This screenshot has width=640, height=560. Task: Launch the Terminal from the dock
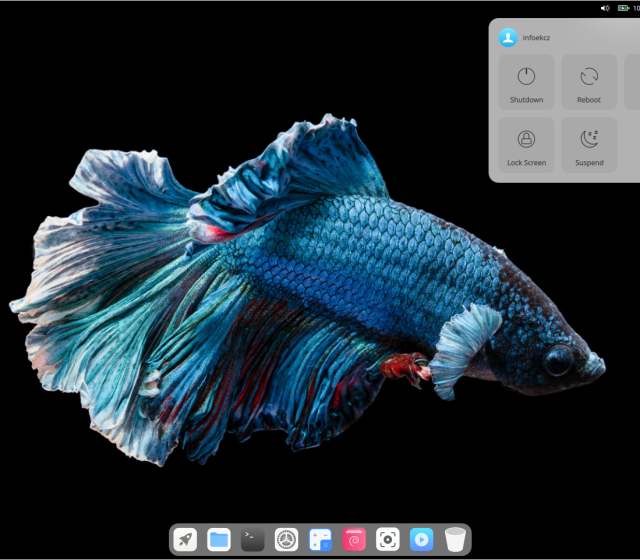coord(253,540)
